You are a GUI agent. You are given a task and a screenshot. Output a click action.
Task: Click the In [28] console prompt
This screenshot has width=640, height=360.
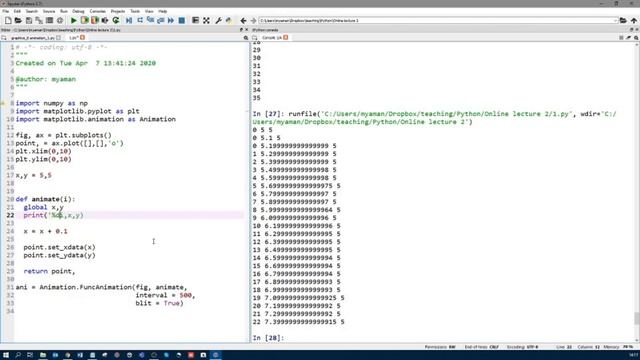tap(268, 338)
